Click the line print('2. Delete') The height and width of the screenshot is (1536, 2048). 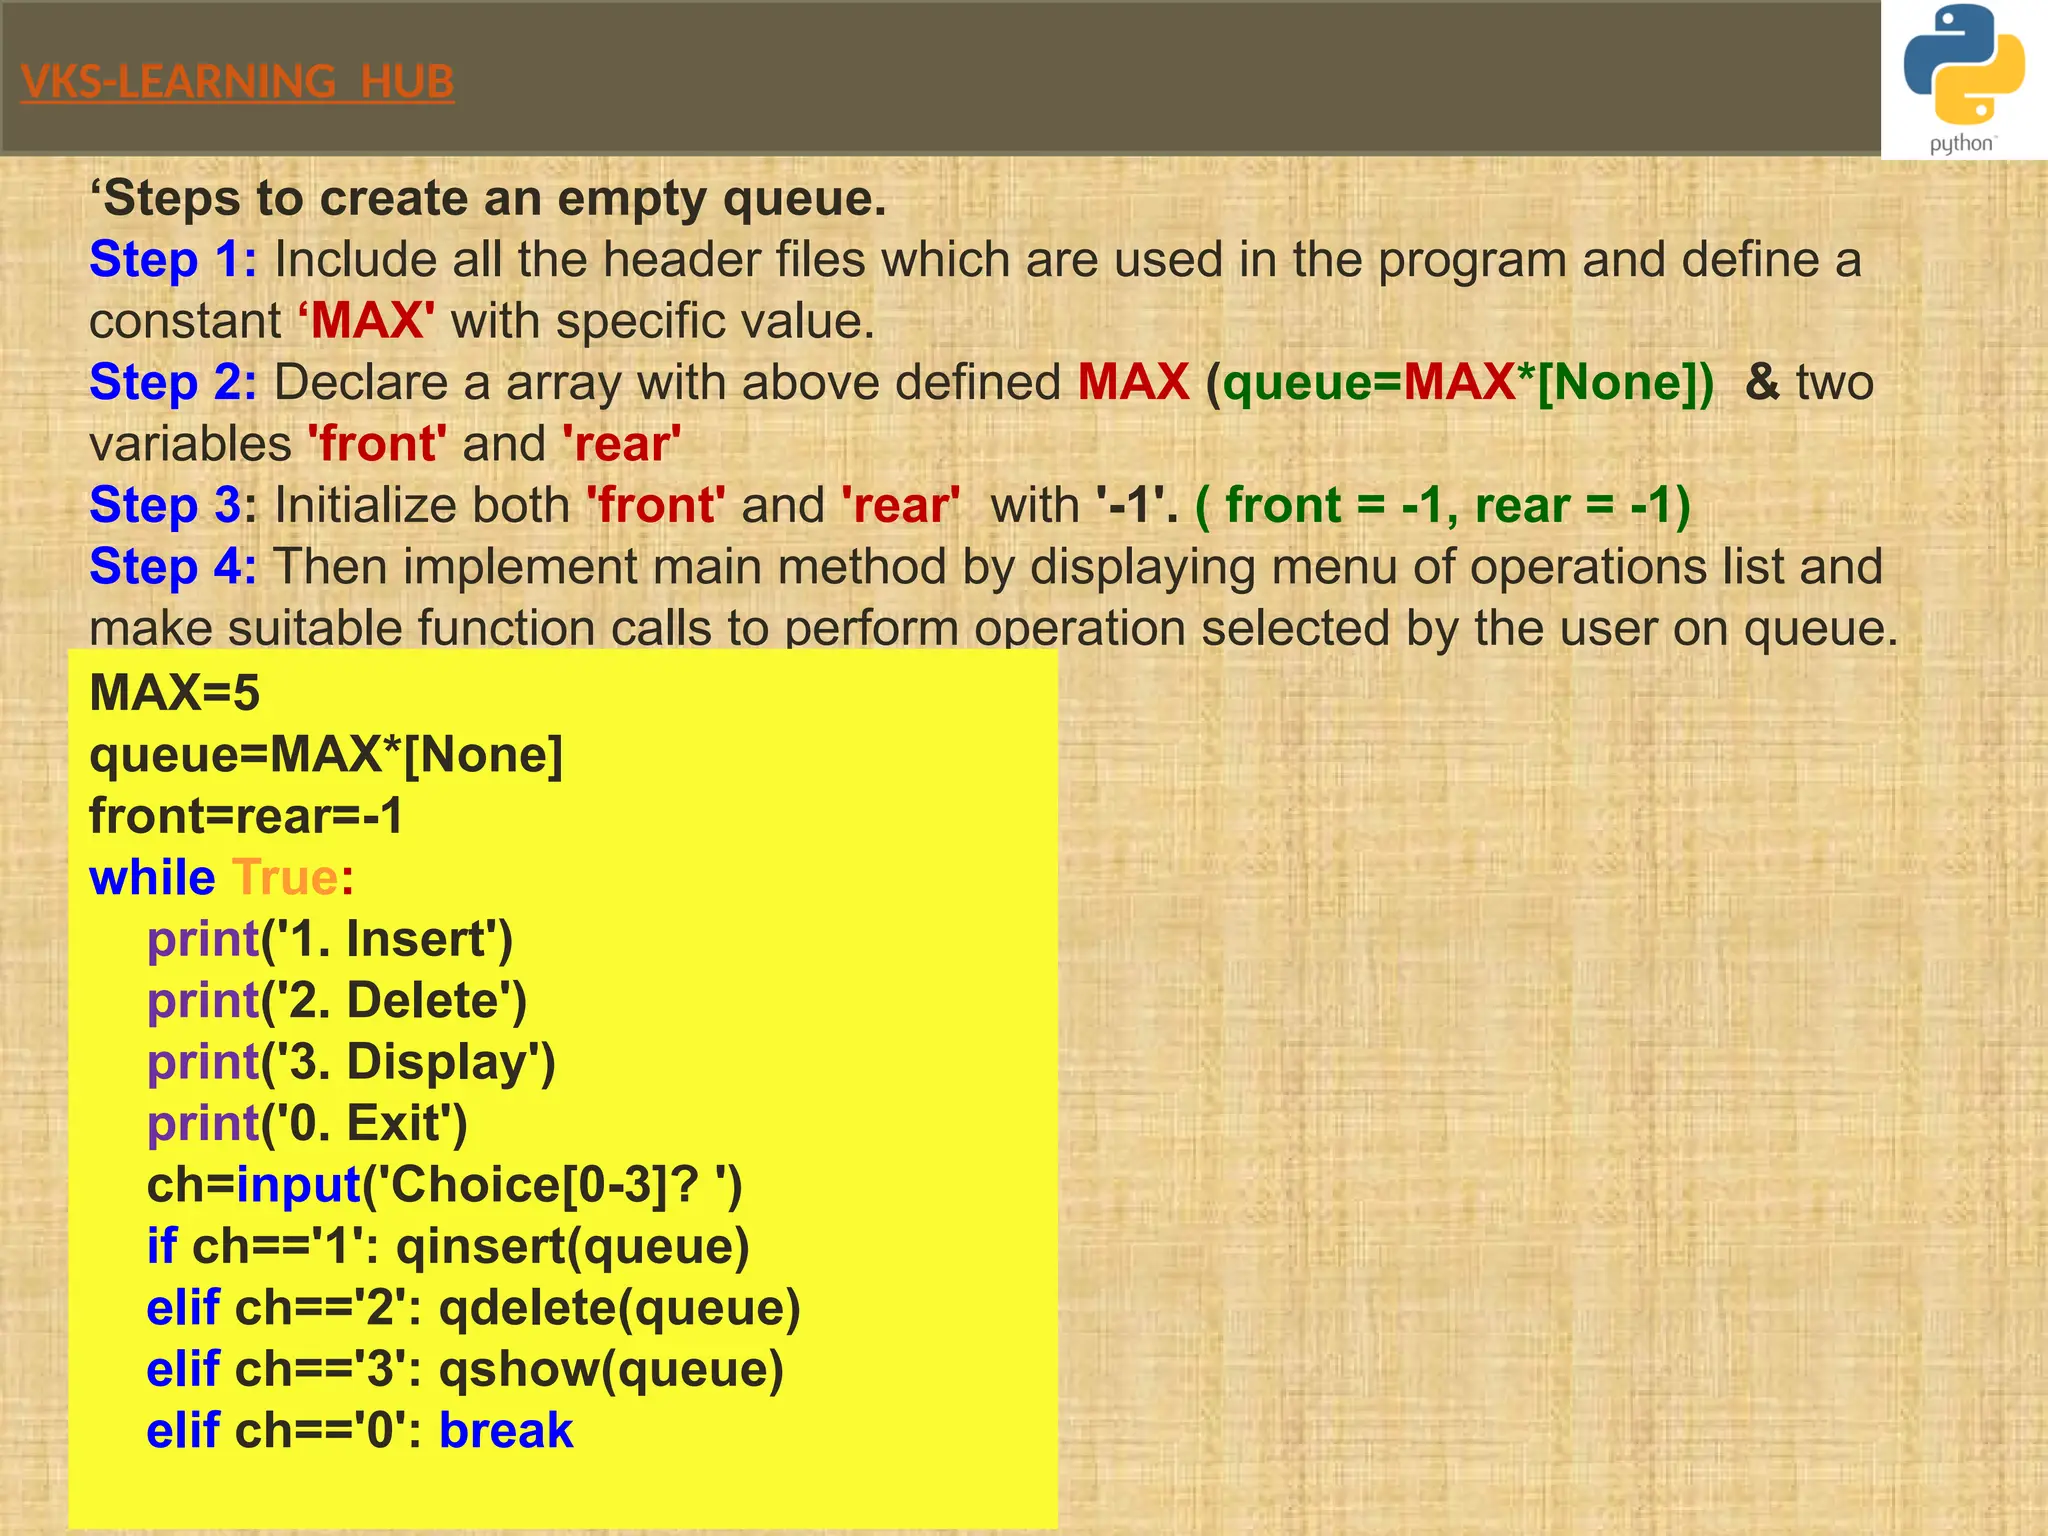(337, 1001)
